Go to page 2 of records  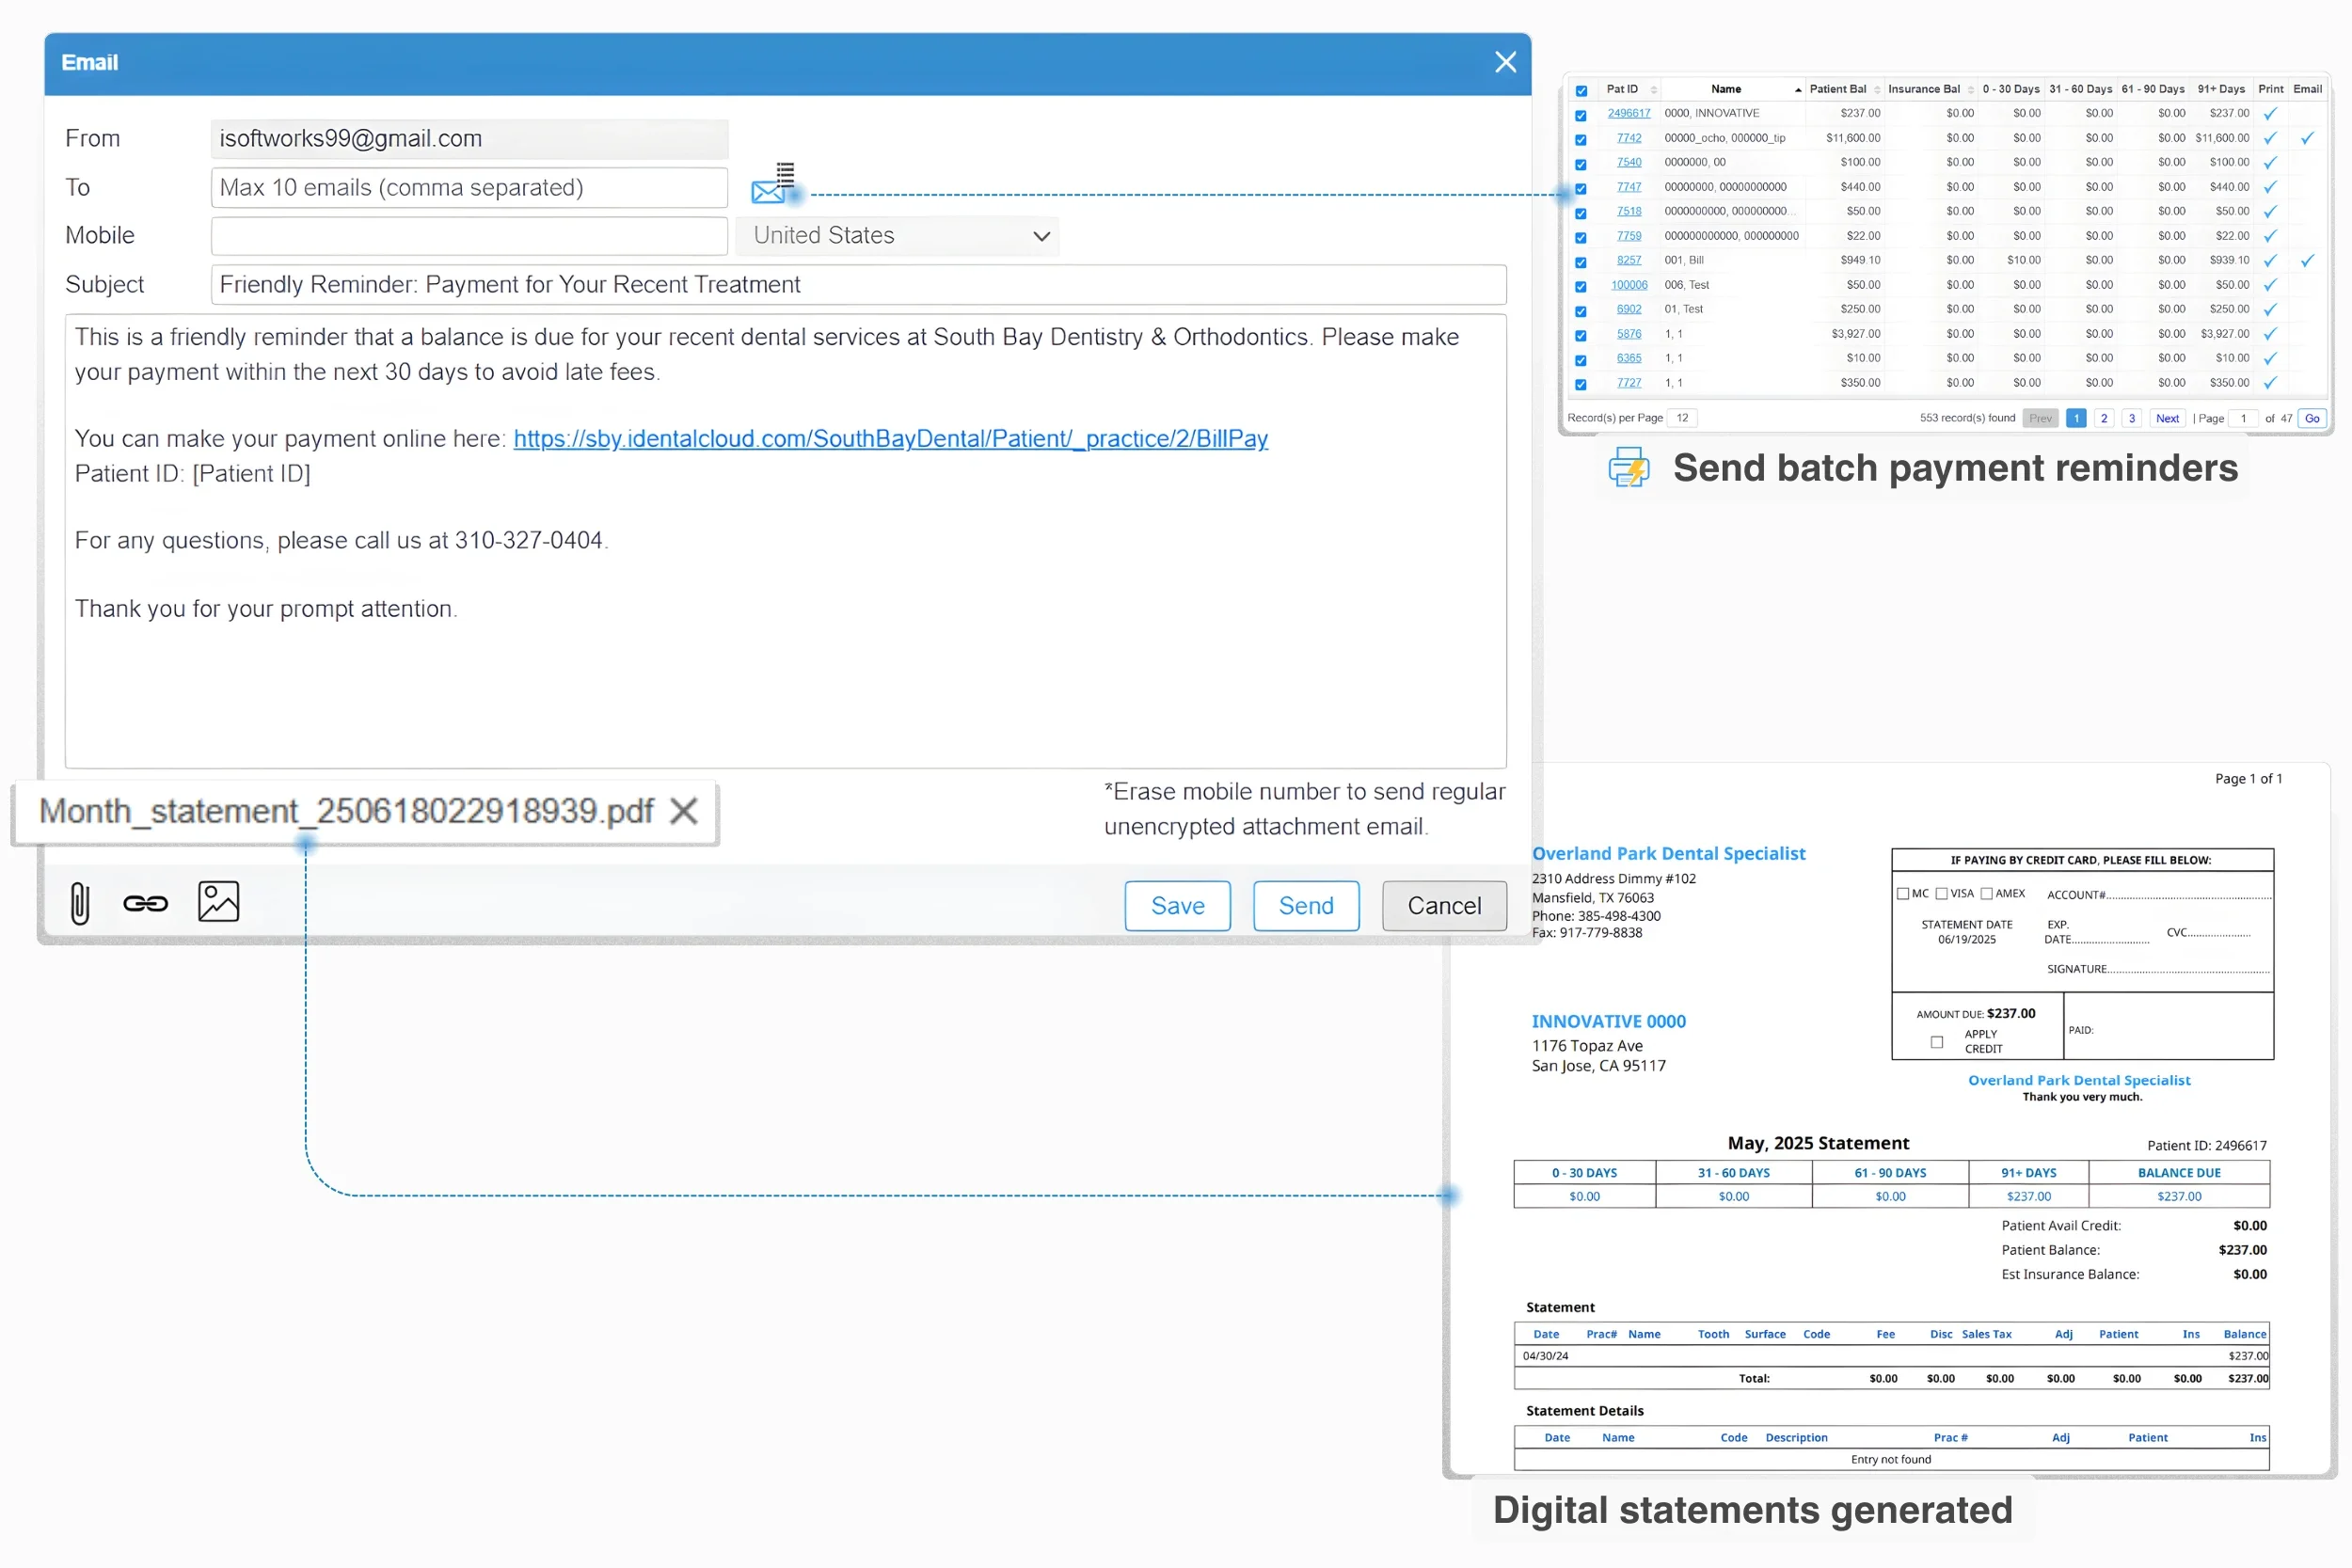click(x=2104, y=418)
